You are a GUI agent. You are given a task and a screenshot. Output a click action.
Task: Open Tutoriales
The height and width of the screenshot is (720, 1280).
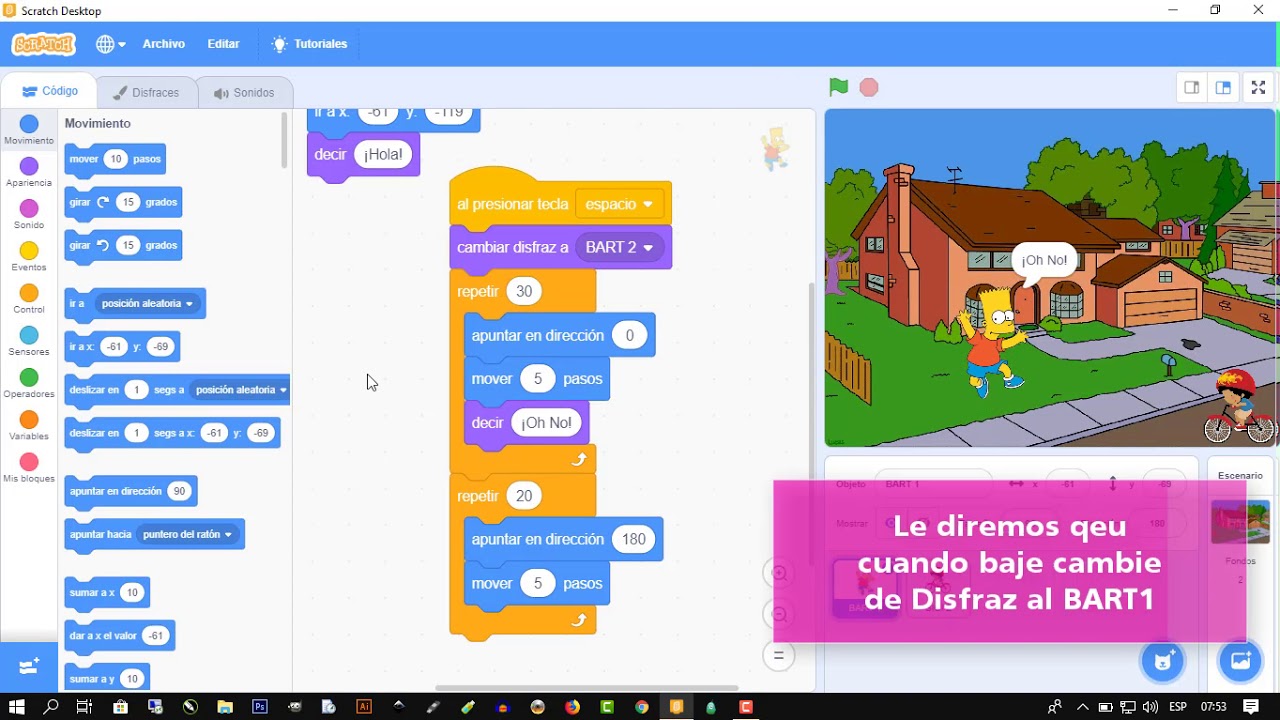[x=310, y=44]
